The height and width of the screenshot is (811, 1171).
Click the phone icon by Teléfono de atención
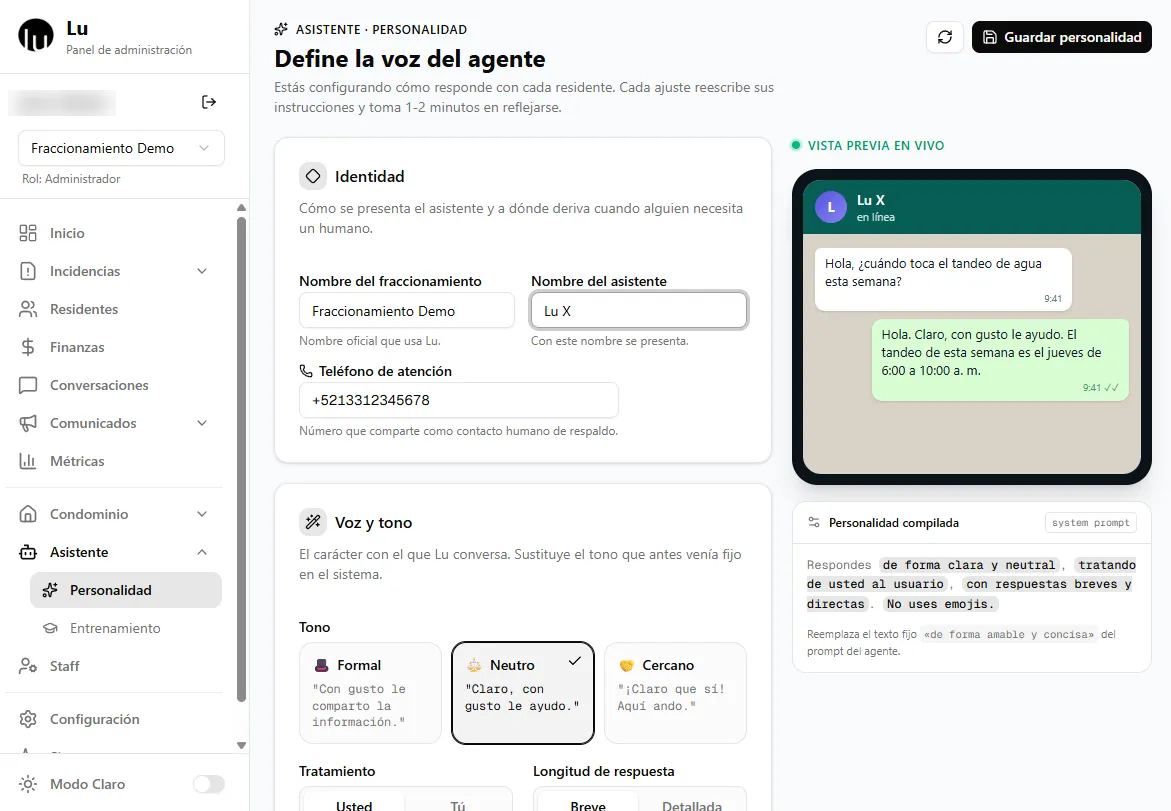305,371
